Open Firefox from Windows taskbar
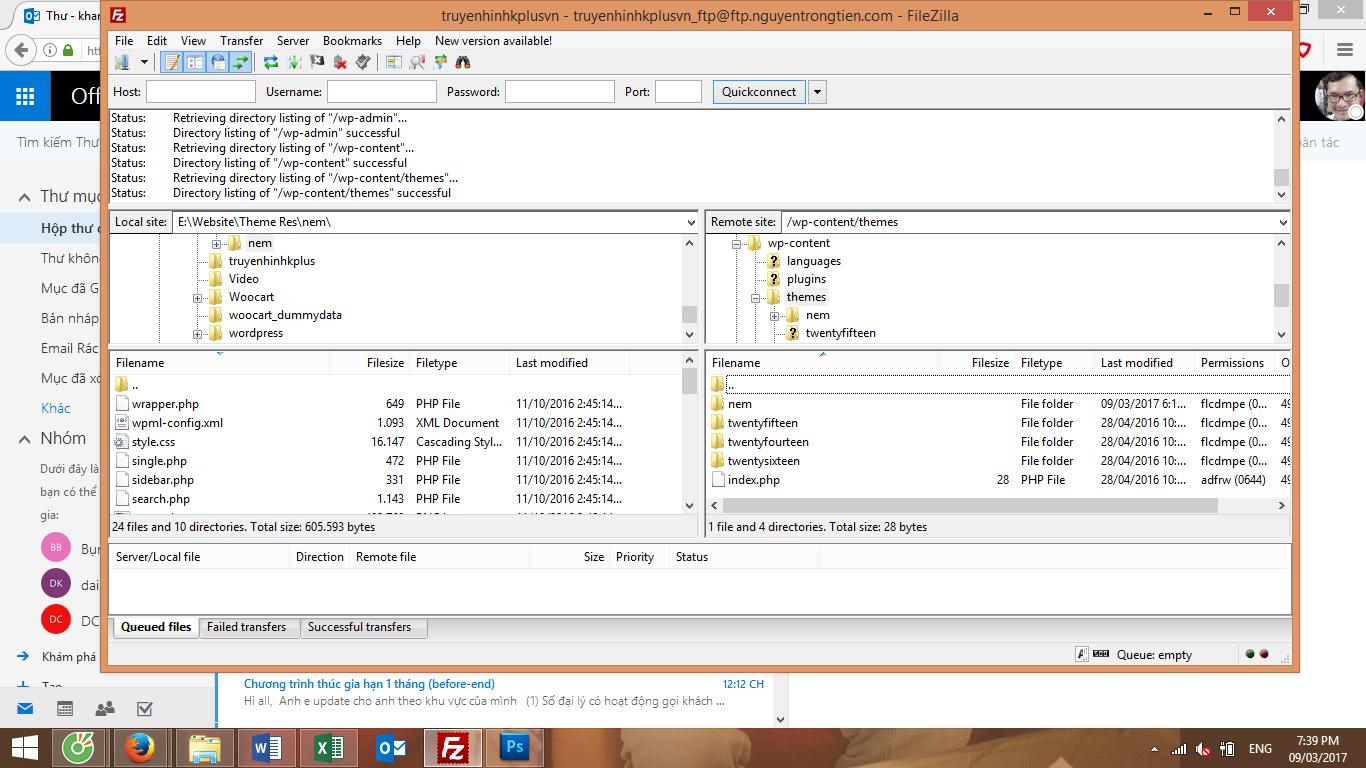Viewport: 1366px width, 768px height. (x=141, y=748)
